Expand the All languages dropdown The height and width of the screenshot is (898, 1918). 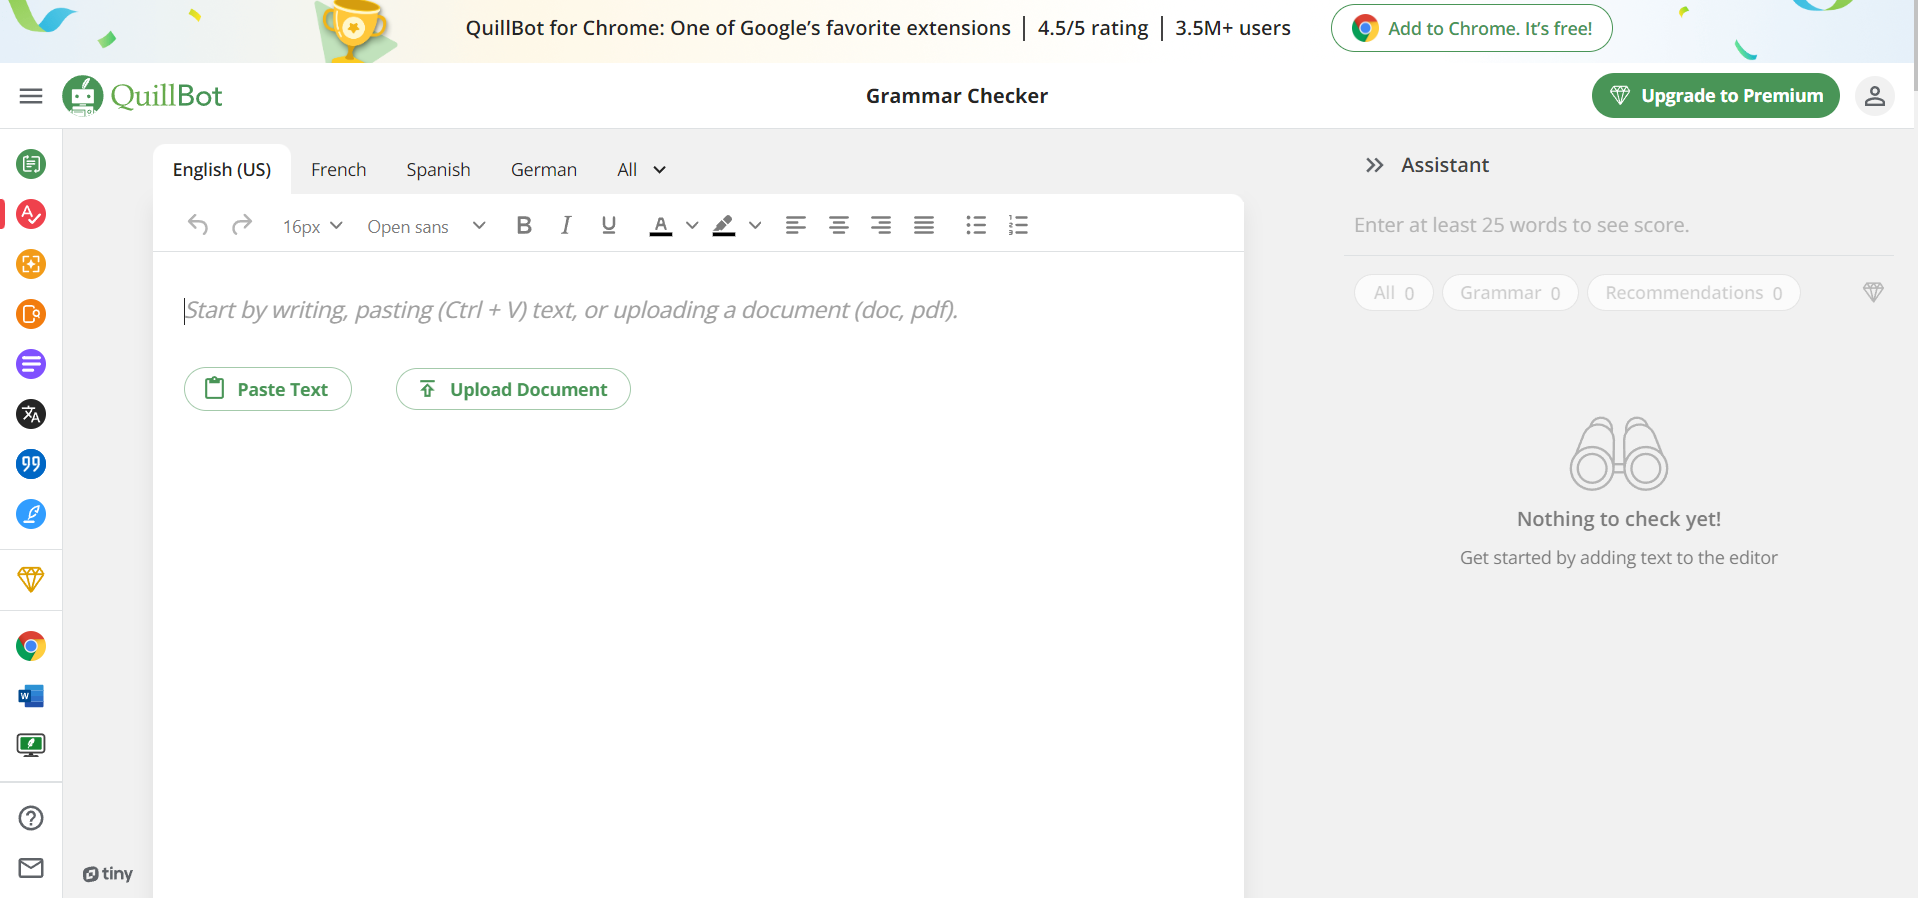coord(641,170)
